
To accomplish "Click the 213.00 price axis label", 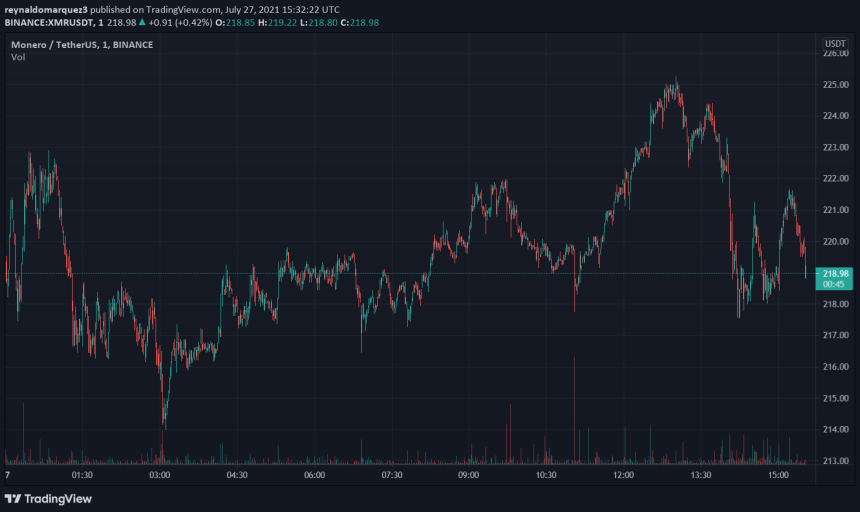I will tap(835, 461).
